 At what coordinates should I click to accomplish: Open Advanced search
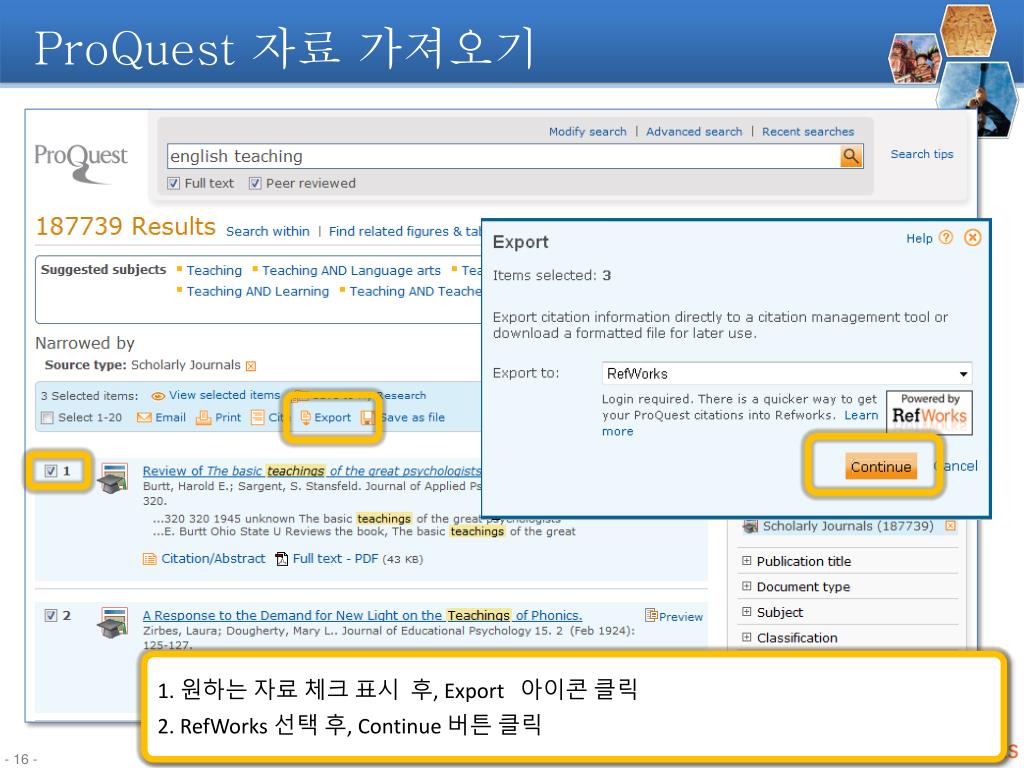tap(694, 132)
